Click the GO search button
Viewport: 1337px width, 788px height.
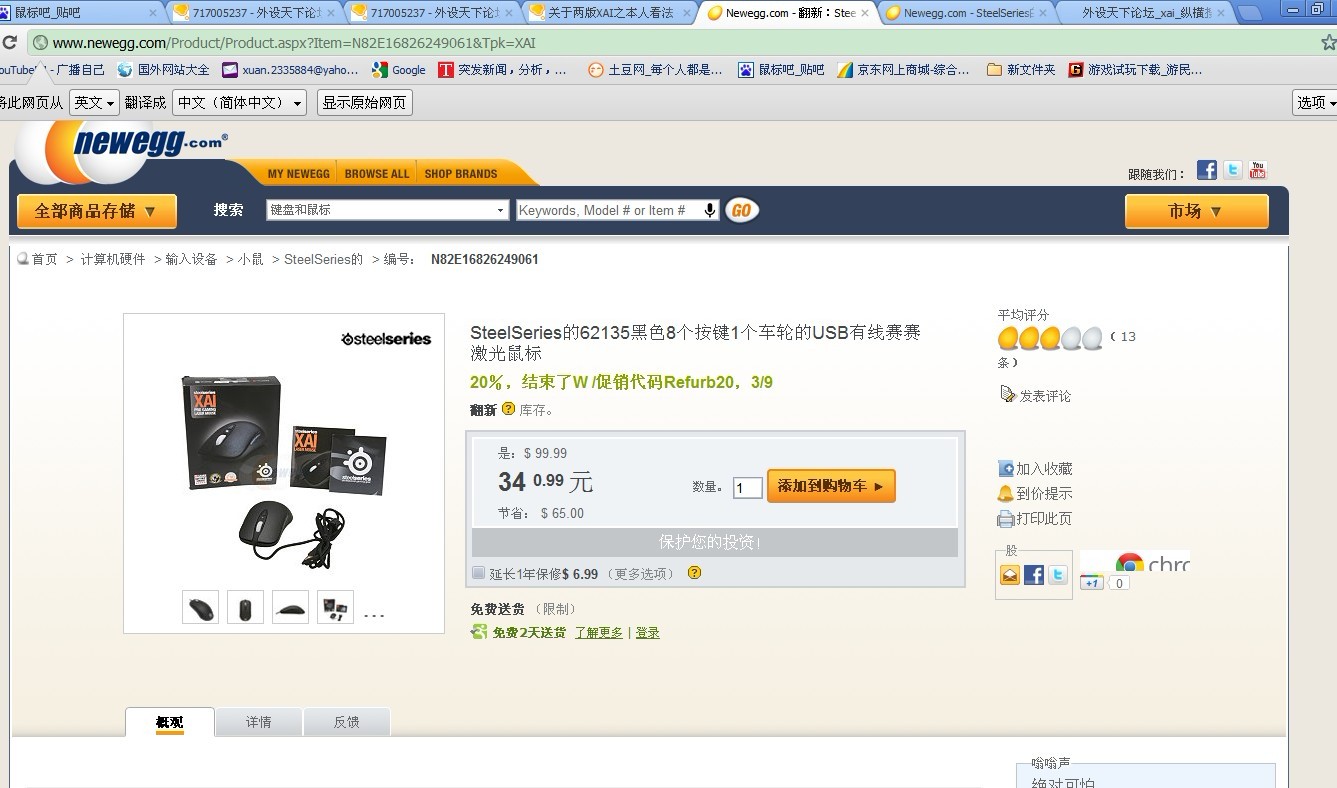tap(741, 210)
